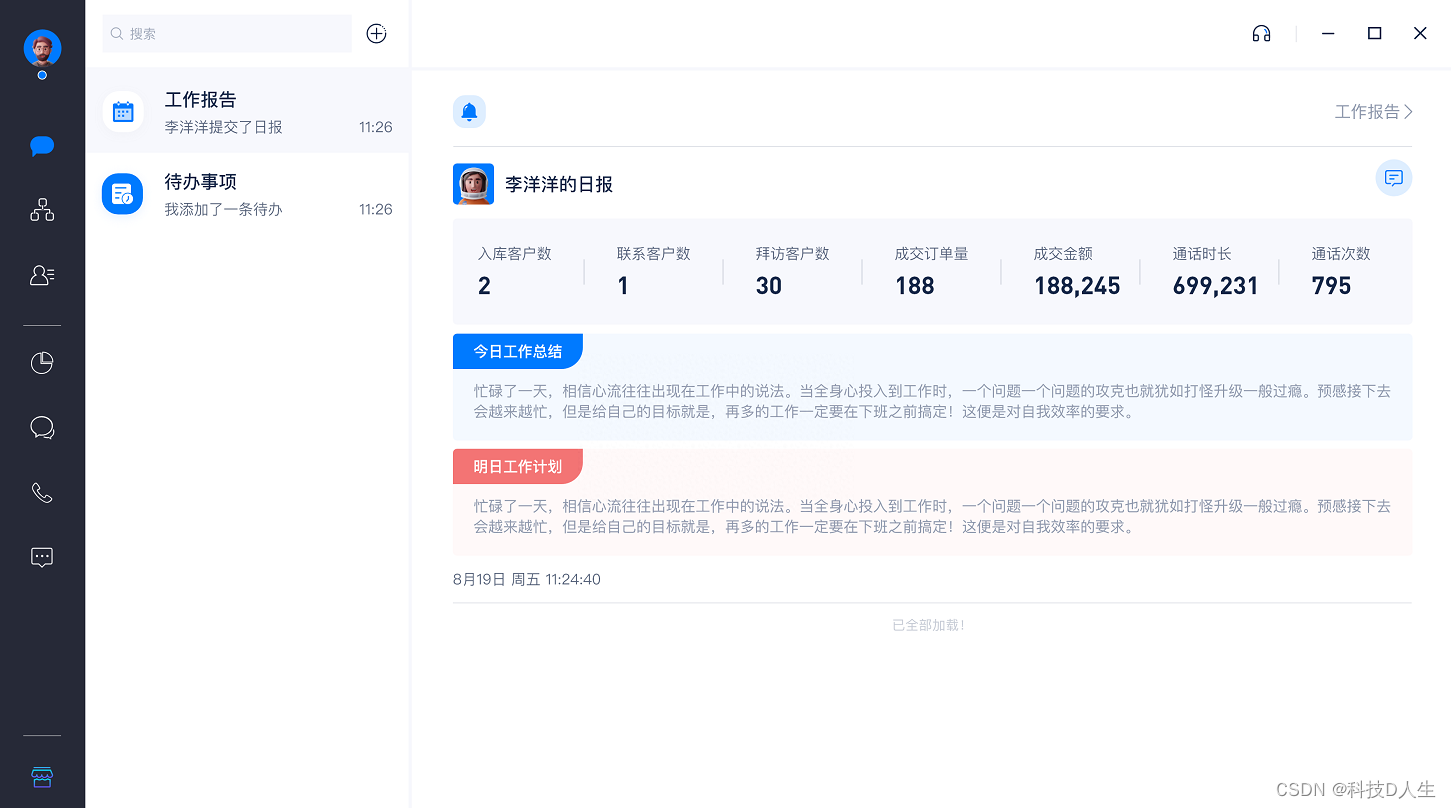Click the 今日工作总结 blue label
The image size is (1451, 808).
[517, 351]
